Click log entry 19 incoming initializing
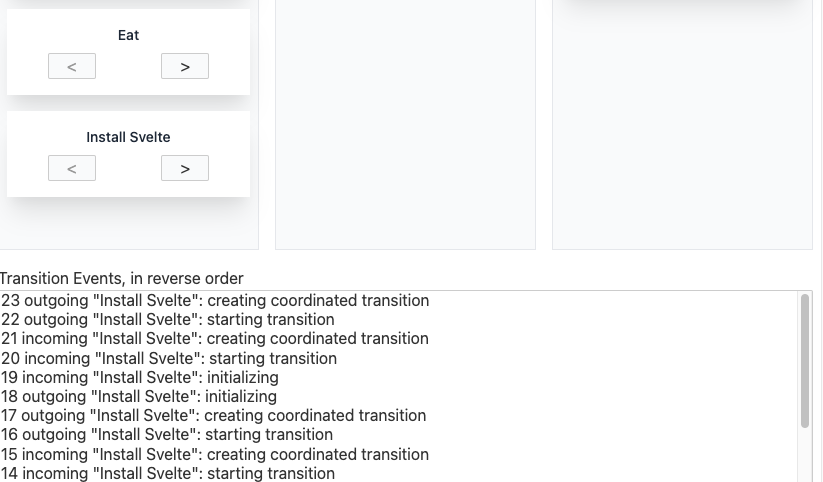Screen dimensions: 823x482 pyautogui.click(x=140, y=378)
